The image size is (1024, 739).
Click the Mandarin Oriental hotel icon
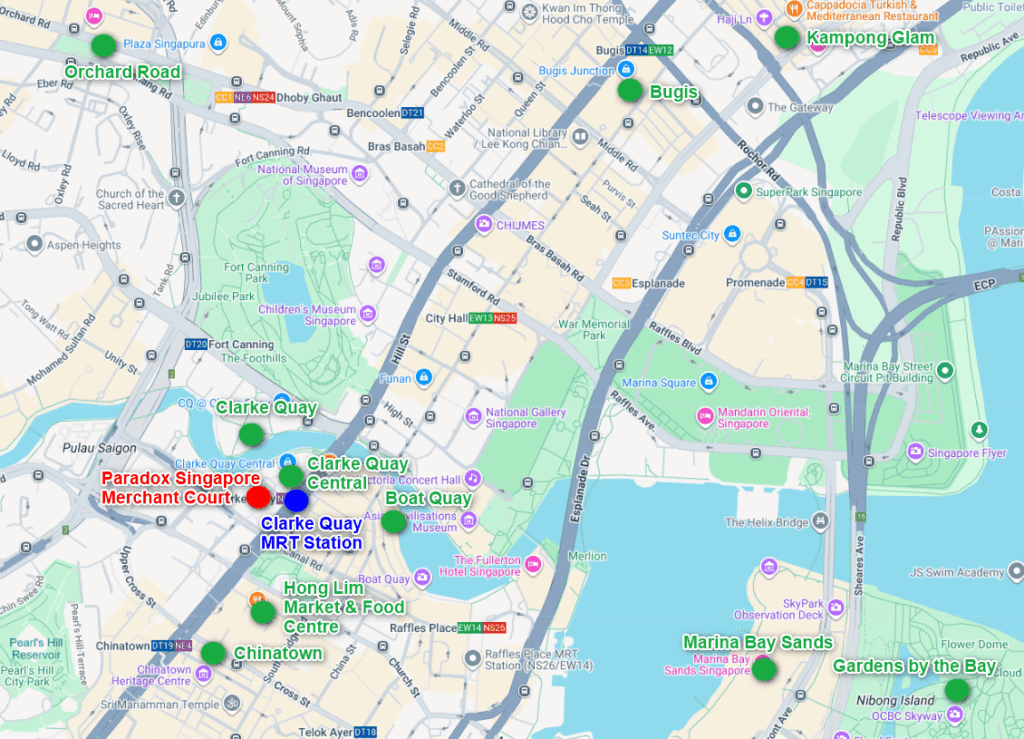pos(705,416)
